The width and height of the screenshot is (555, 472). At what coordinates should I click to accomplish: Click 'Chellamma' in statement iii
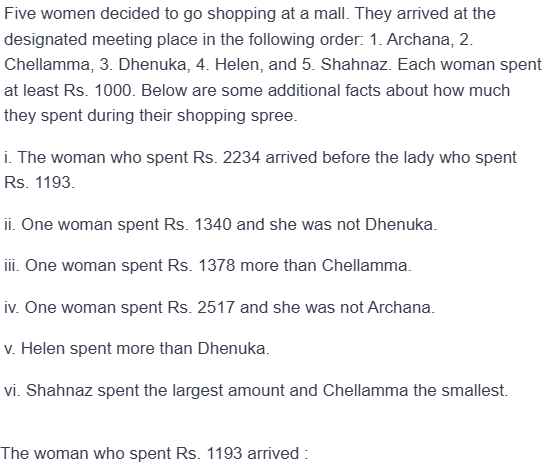coord(364,265)
